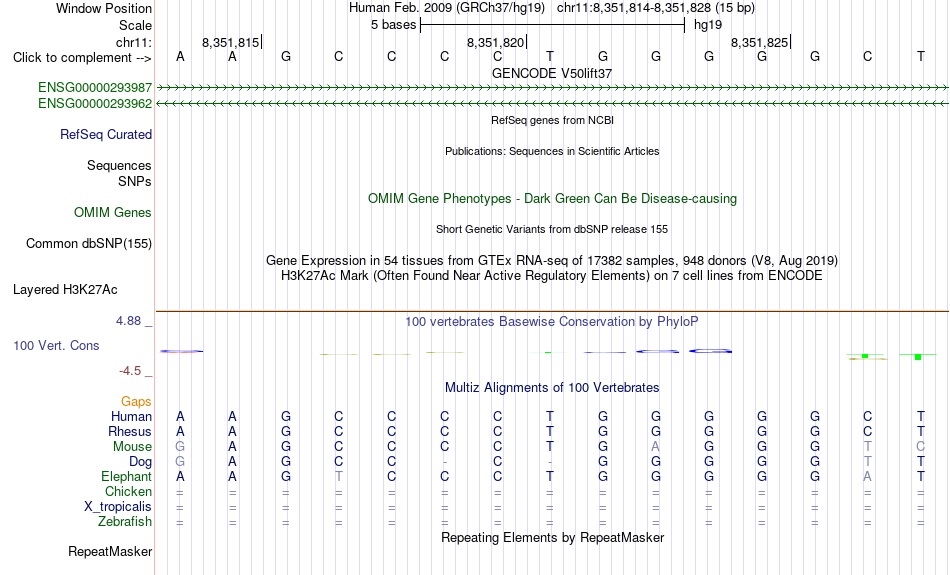Click the Layered H3K27Ac track label
The width and height of the screenshot is (950, 575).
point(65,290)
